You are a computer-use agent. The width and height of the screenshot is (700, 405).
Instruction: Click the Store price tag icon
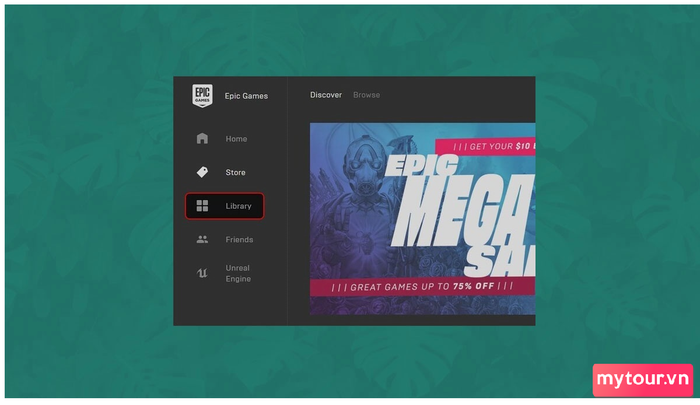[x=202, y=172]
